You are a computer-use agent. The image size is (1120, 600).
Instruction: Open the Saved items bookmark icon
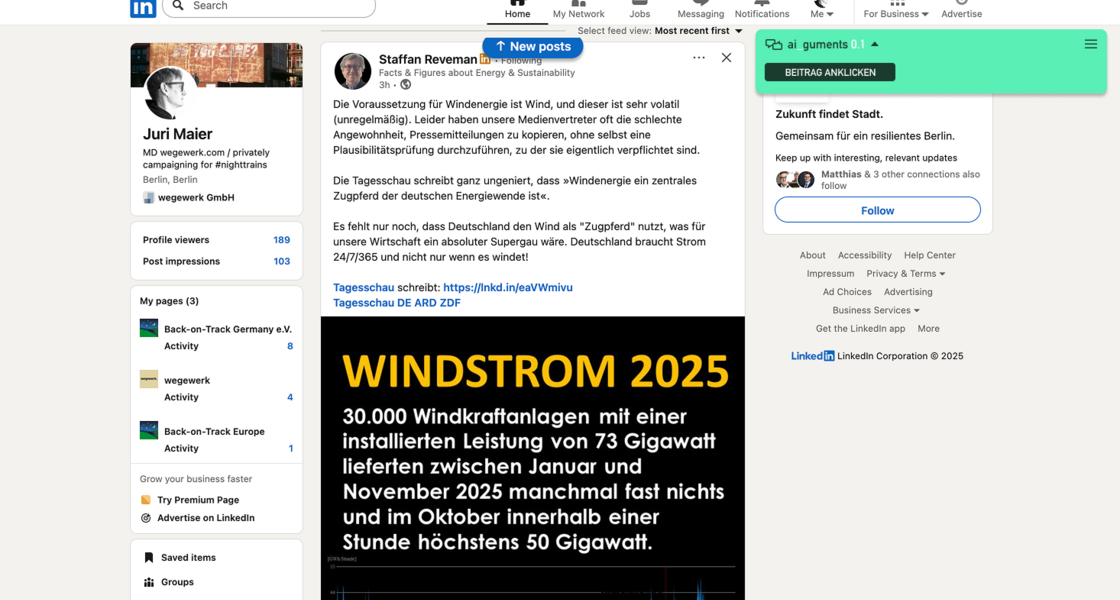tap(149, 558)
